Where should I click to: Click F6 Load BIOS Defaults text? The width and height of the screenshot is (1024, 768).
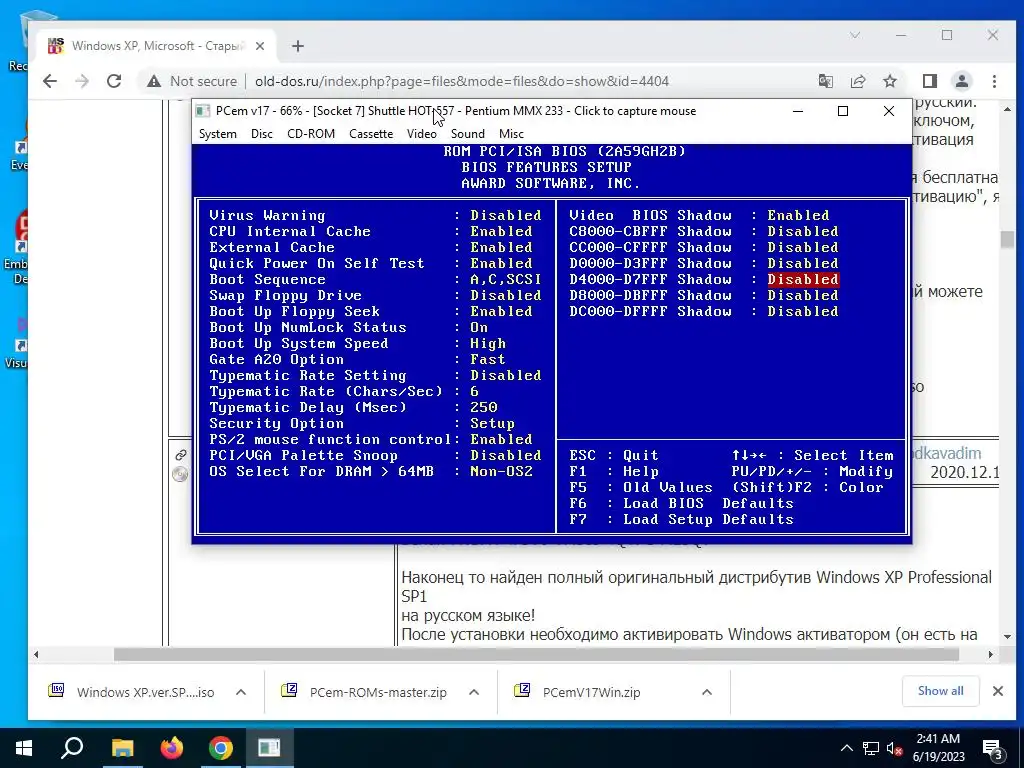tap(681, 504)
